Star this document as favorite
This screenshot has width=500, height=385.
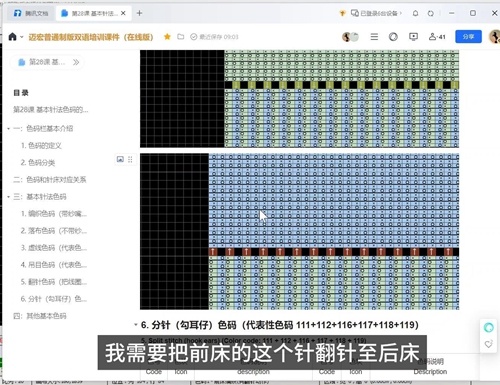[x=167, y=37]
